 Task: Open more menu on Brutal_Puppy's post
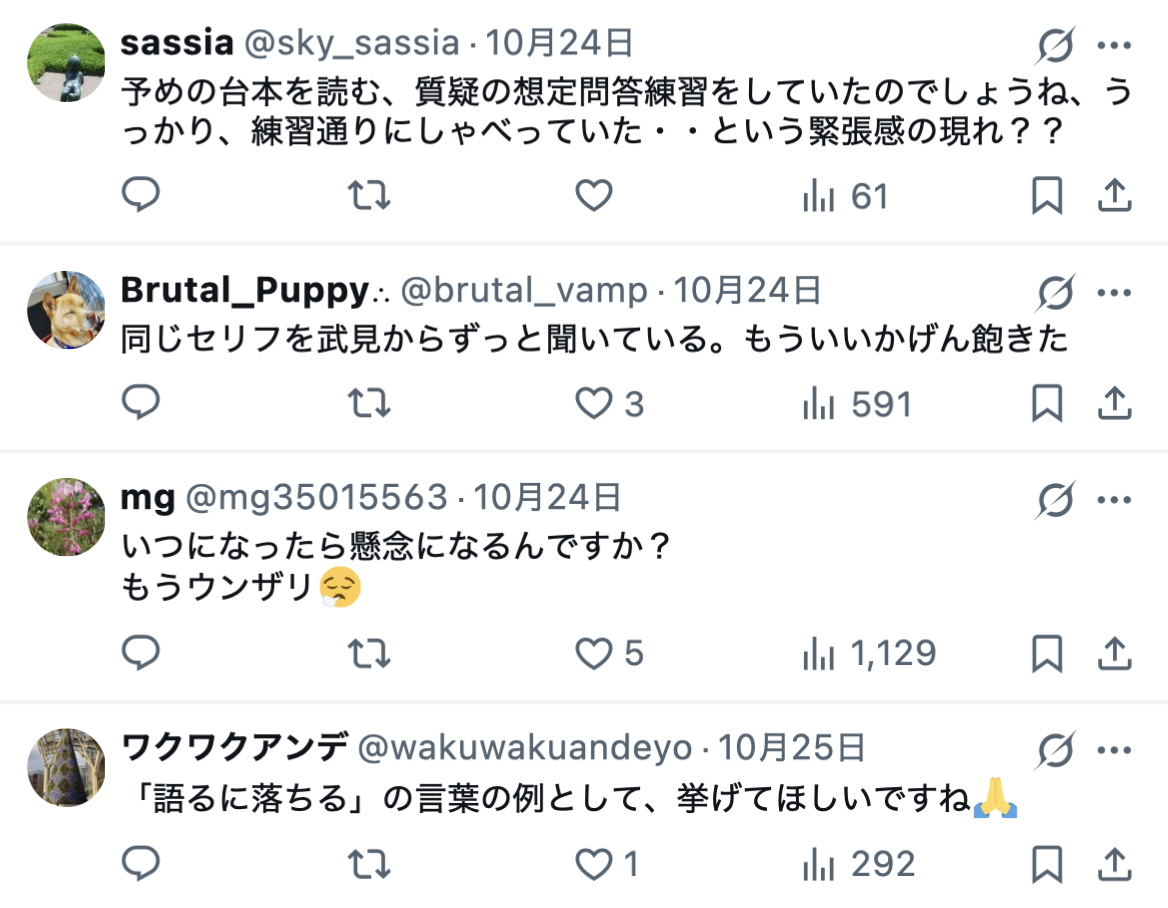pos(1114,293)
